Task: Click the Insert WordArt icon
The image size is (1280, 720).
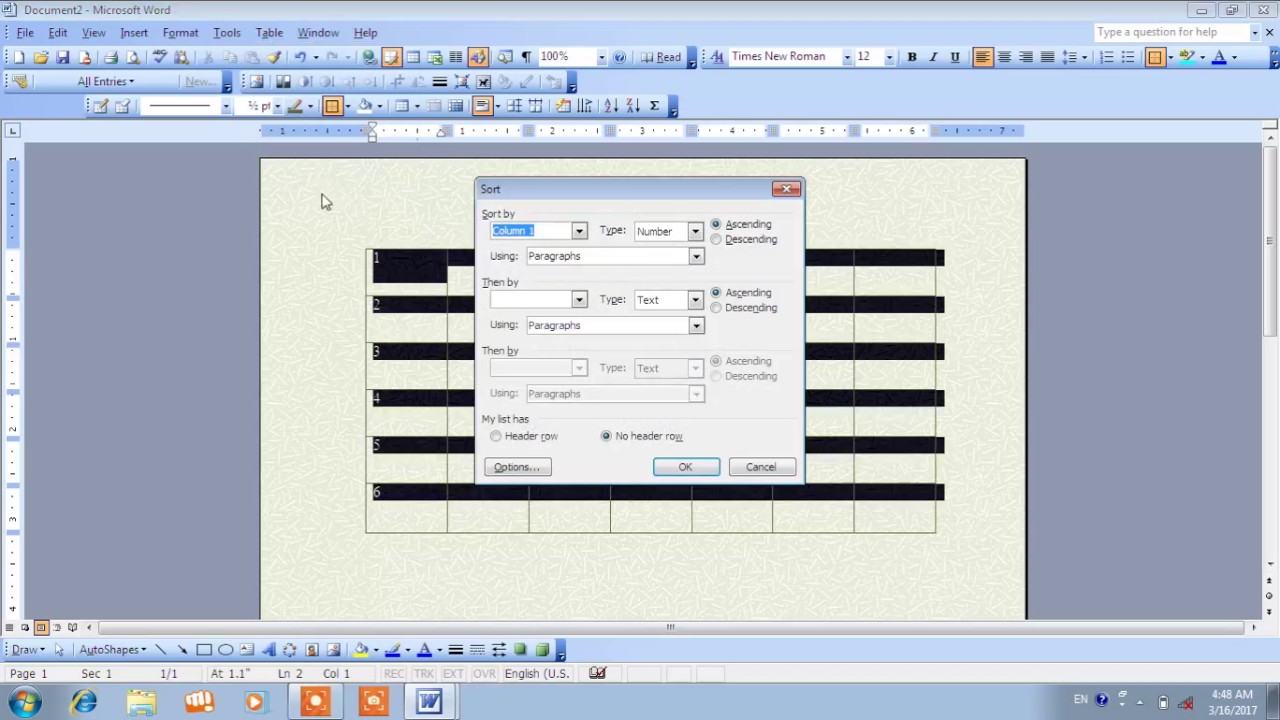Action: [269, 650]
